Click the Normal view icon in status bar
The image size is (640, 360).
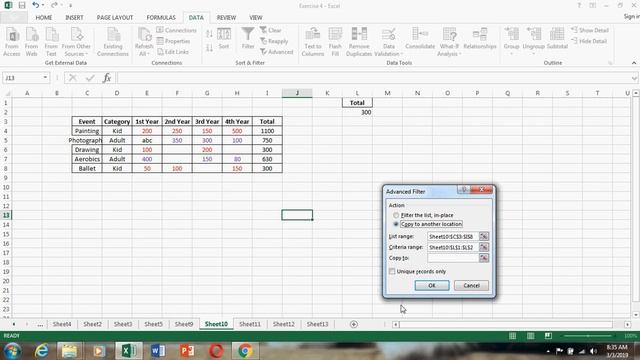[512, 336]
